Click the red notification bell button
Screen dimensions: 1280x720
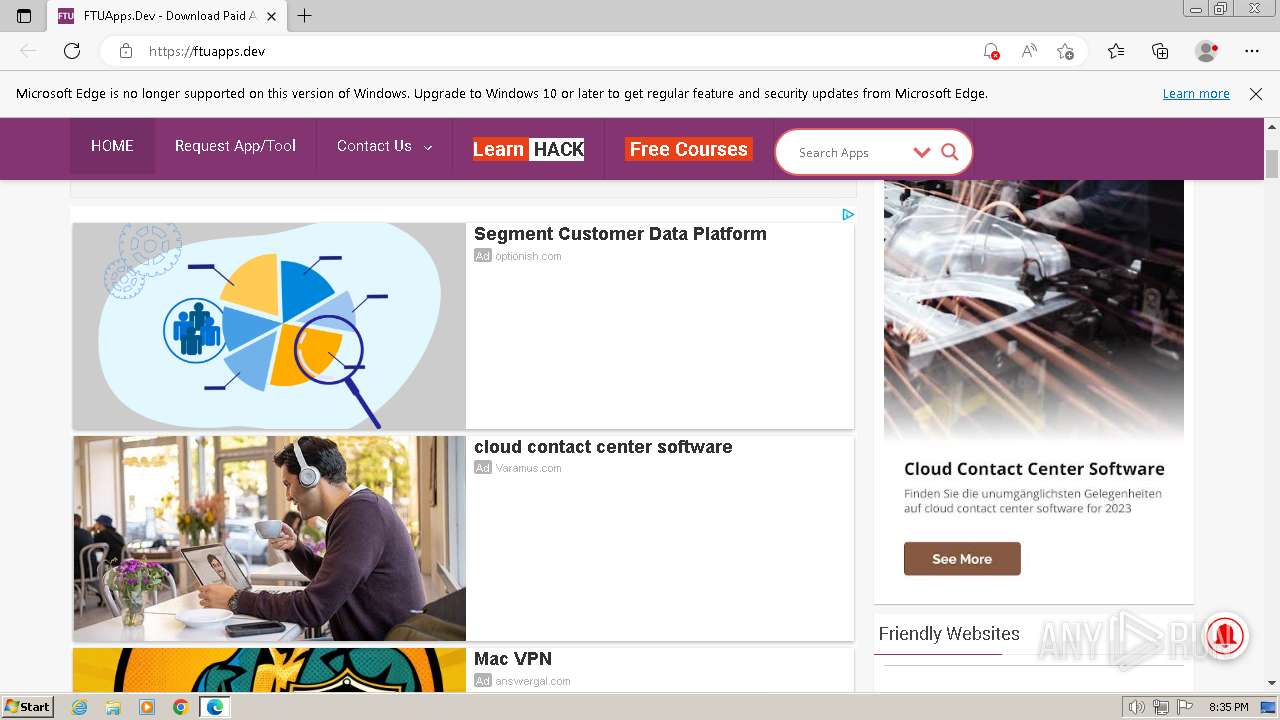[x=1225, y=635]
